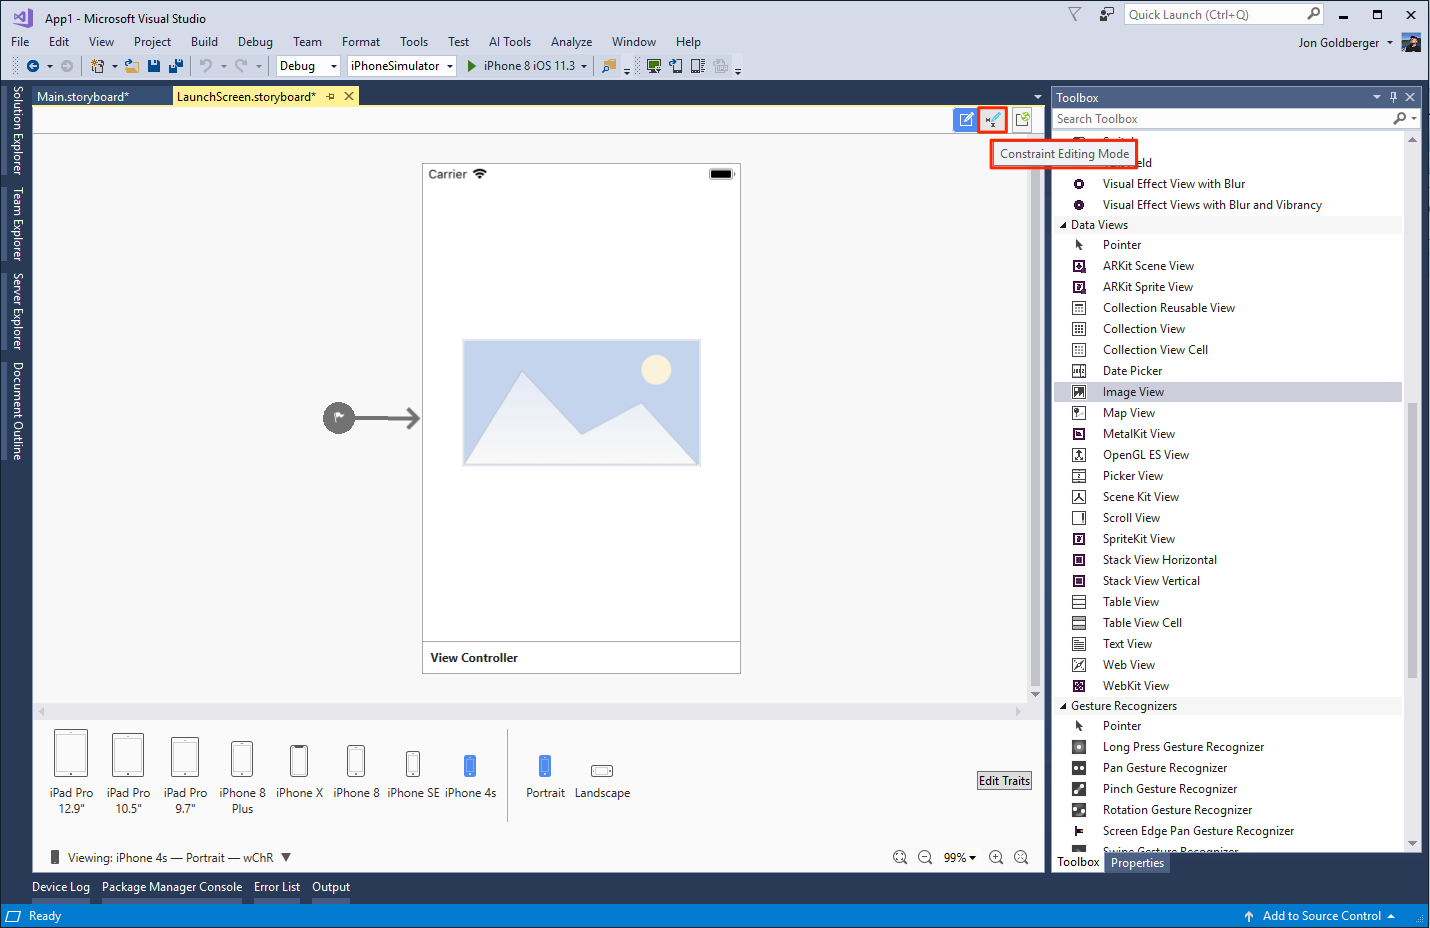Select Image View in the Toolbox

click(1228, 392)
